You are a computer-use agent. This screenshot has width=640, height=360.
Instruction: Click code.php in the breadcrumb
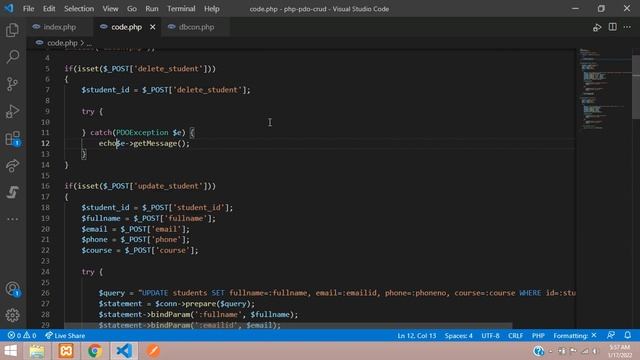coord(62,42)
